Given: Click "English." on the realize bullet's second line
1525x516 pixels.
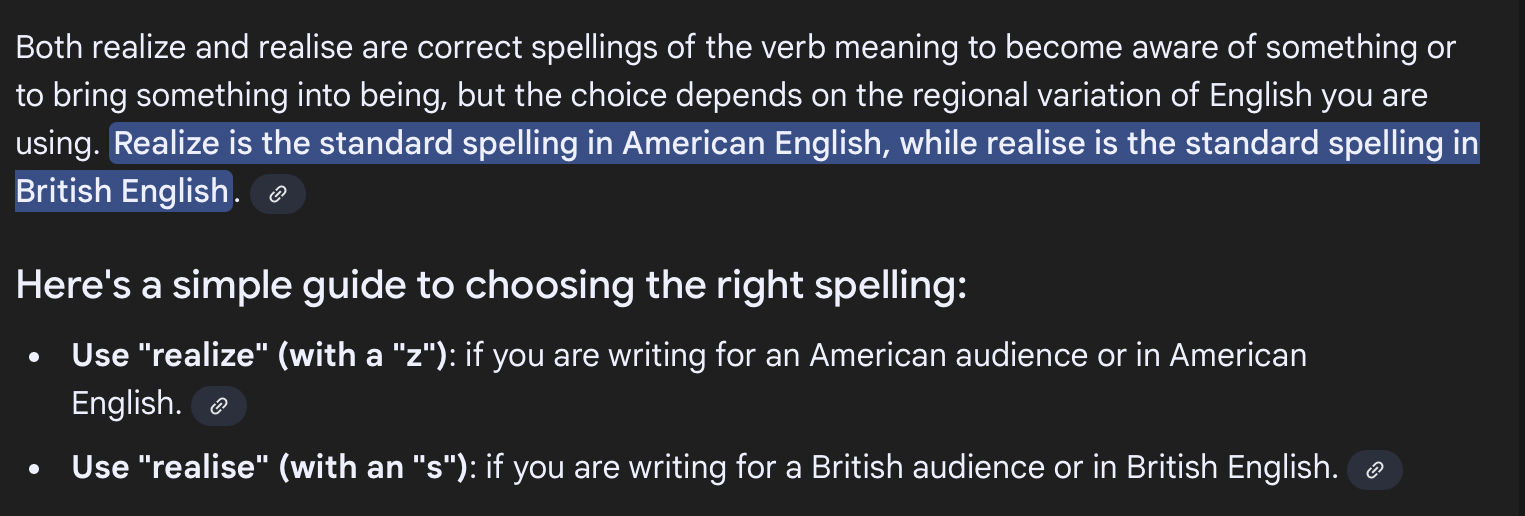Looking at the screenshot, I should (126, 403).
